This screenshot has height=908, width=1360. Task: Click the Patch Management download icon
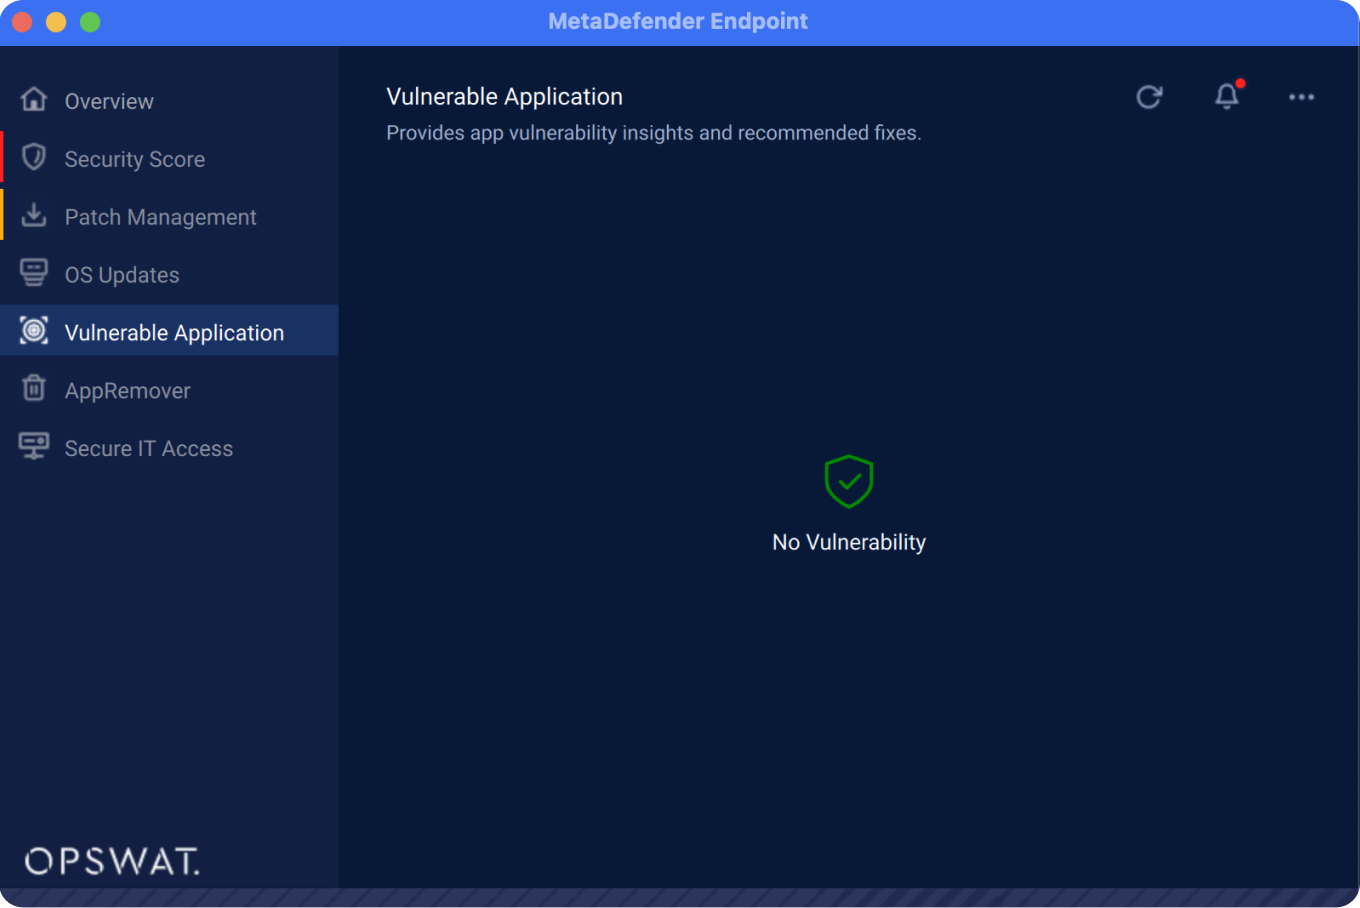(34, 216)
